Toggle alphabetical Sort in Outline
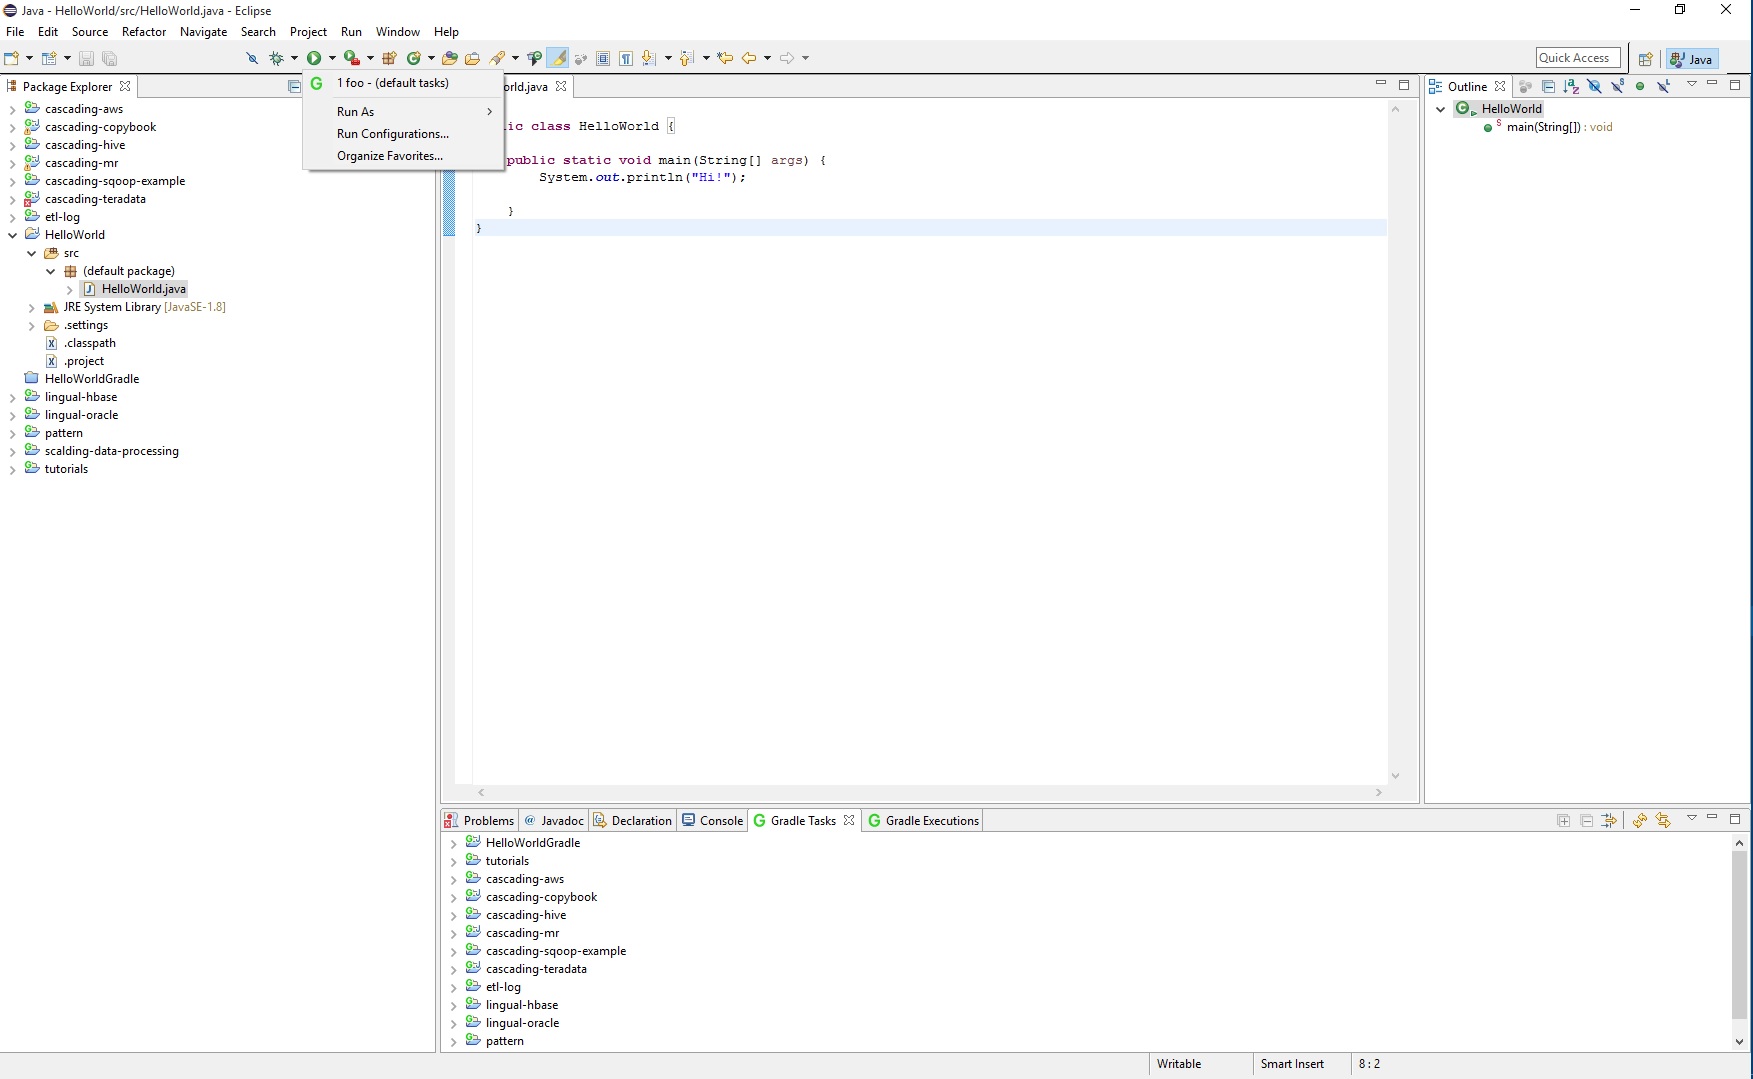 [1571, 86]
